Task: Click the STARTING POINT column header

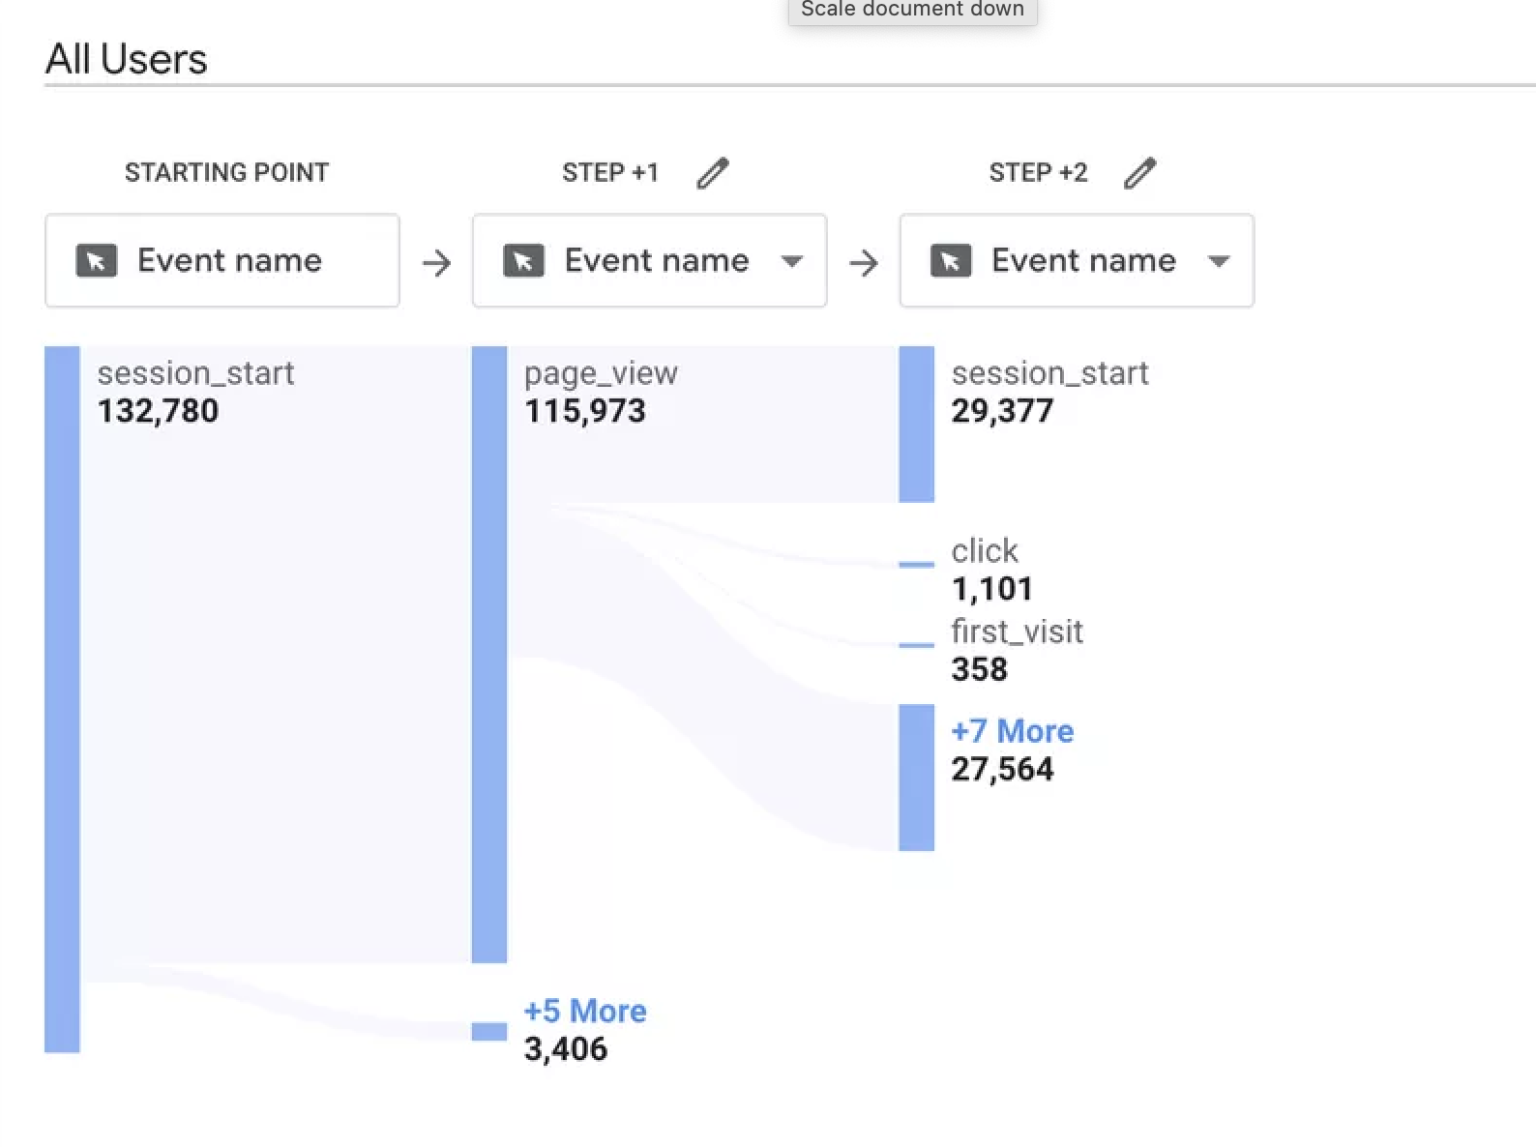Action: (x=226, y=172)
